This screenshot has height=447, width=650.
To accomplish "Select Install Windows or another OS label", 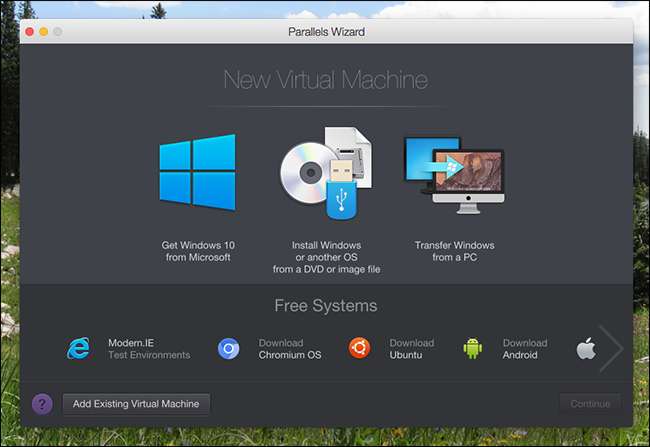I will (326, 257).
